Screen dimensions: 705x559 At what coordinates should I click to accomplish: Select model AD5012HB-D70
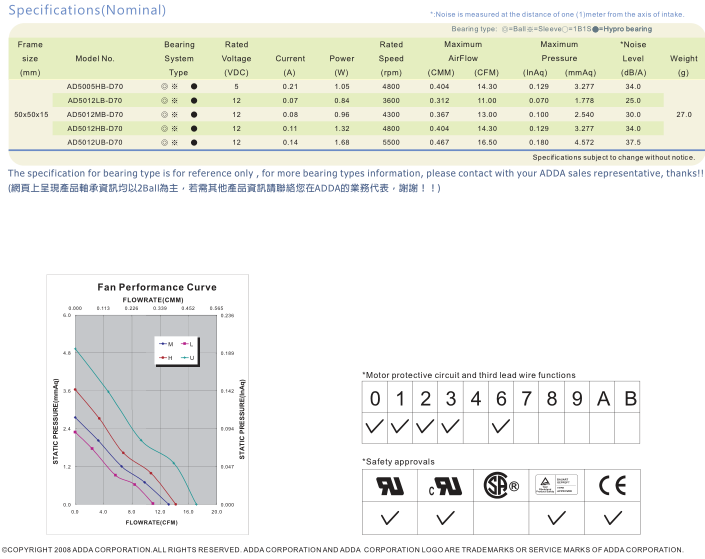coord(95,128)
